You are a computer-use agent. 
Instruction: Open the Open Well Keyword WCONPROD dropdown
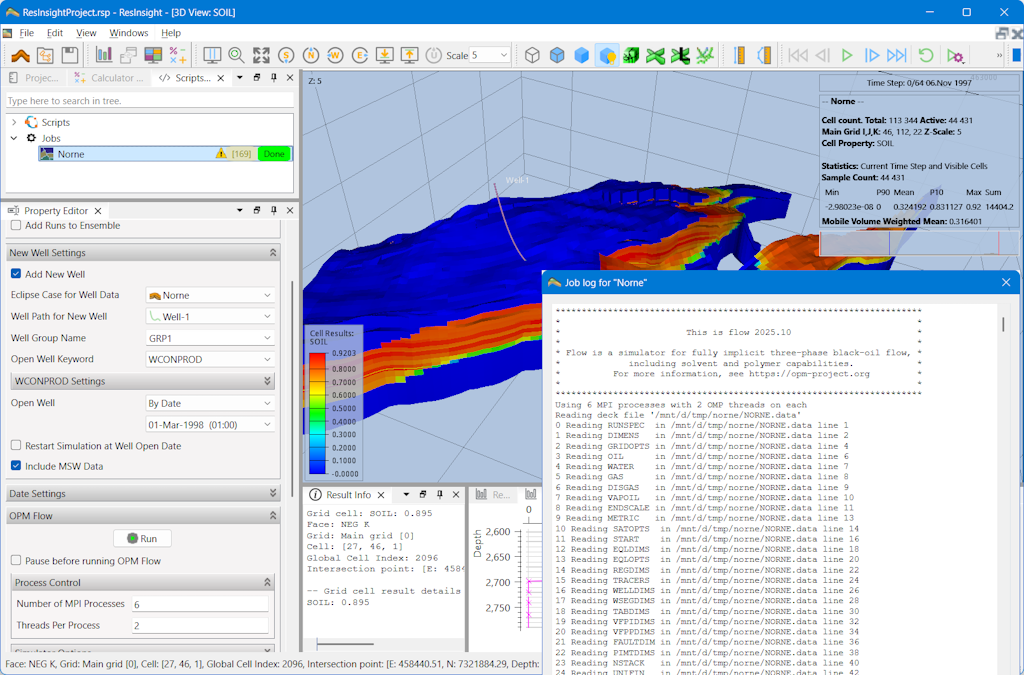[210, 359]
